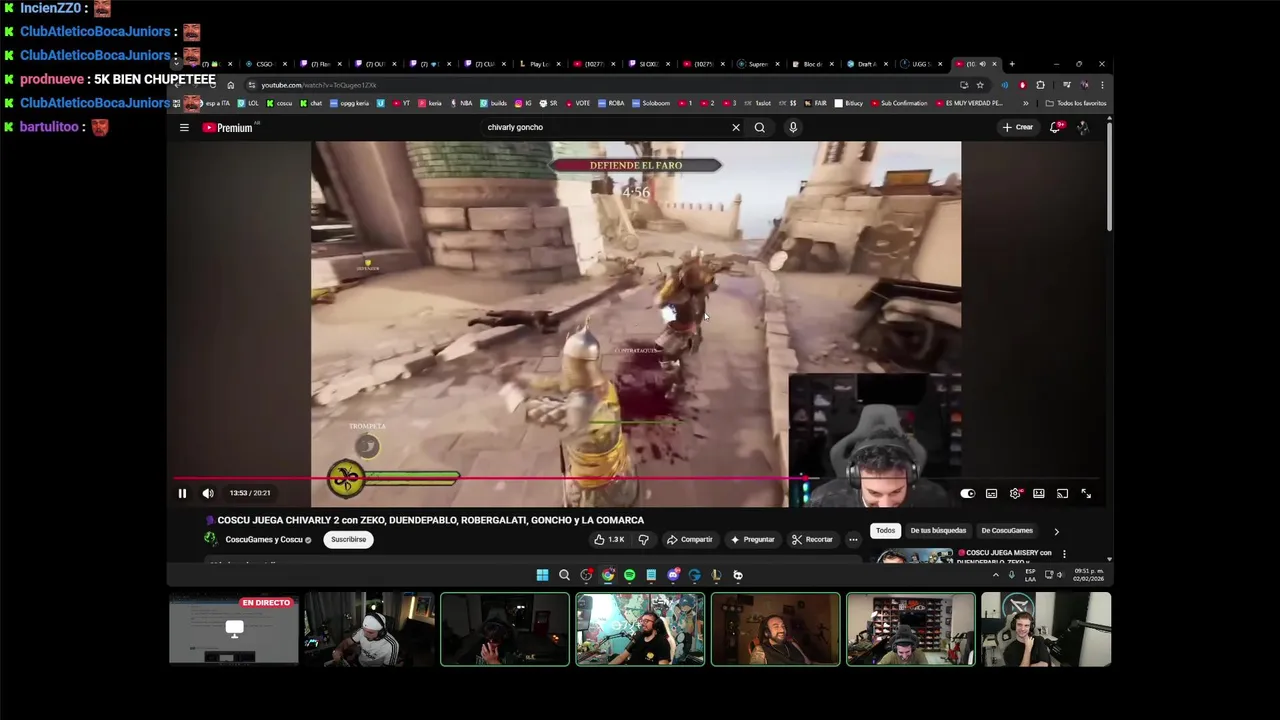The width and height of the screenshot is (1280, 720).
Task: Open YouTube notifications bell
Action: click(1055, 127)
